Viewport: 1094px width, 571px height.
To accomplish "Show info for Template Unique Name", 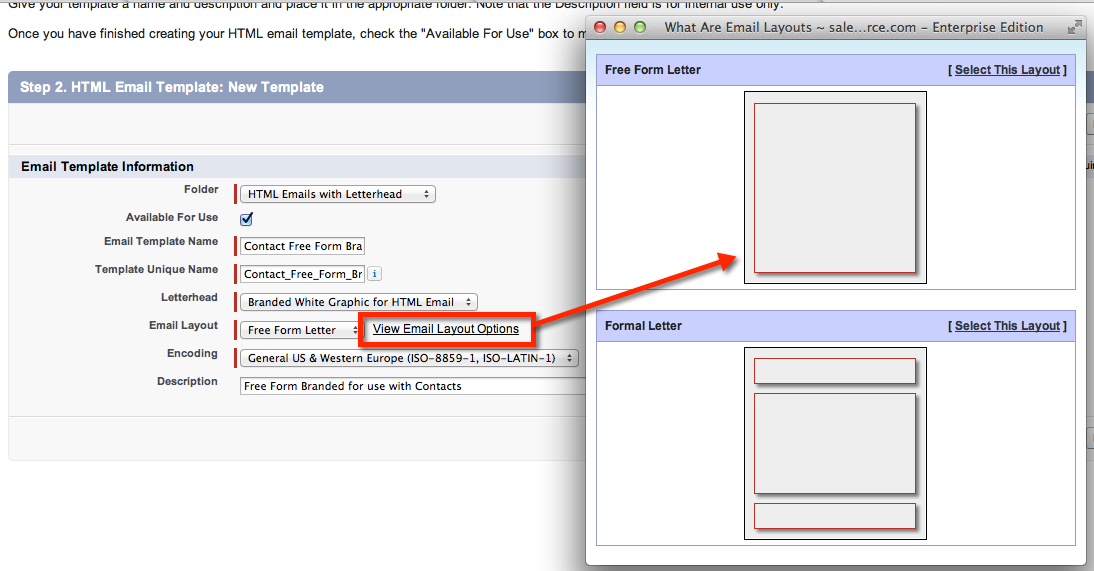I will point(375,274).
